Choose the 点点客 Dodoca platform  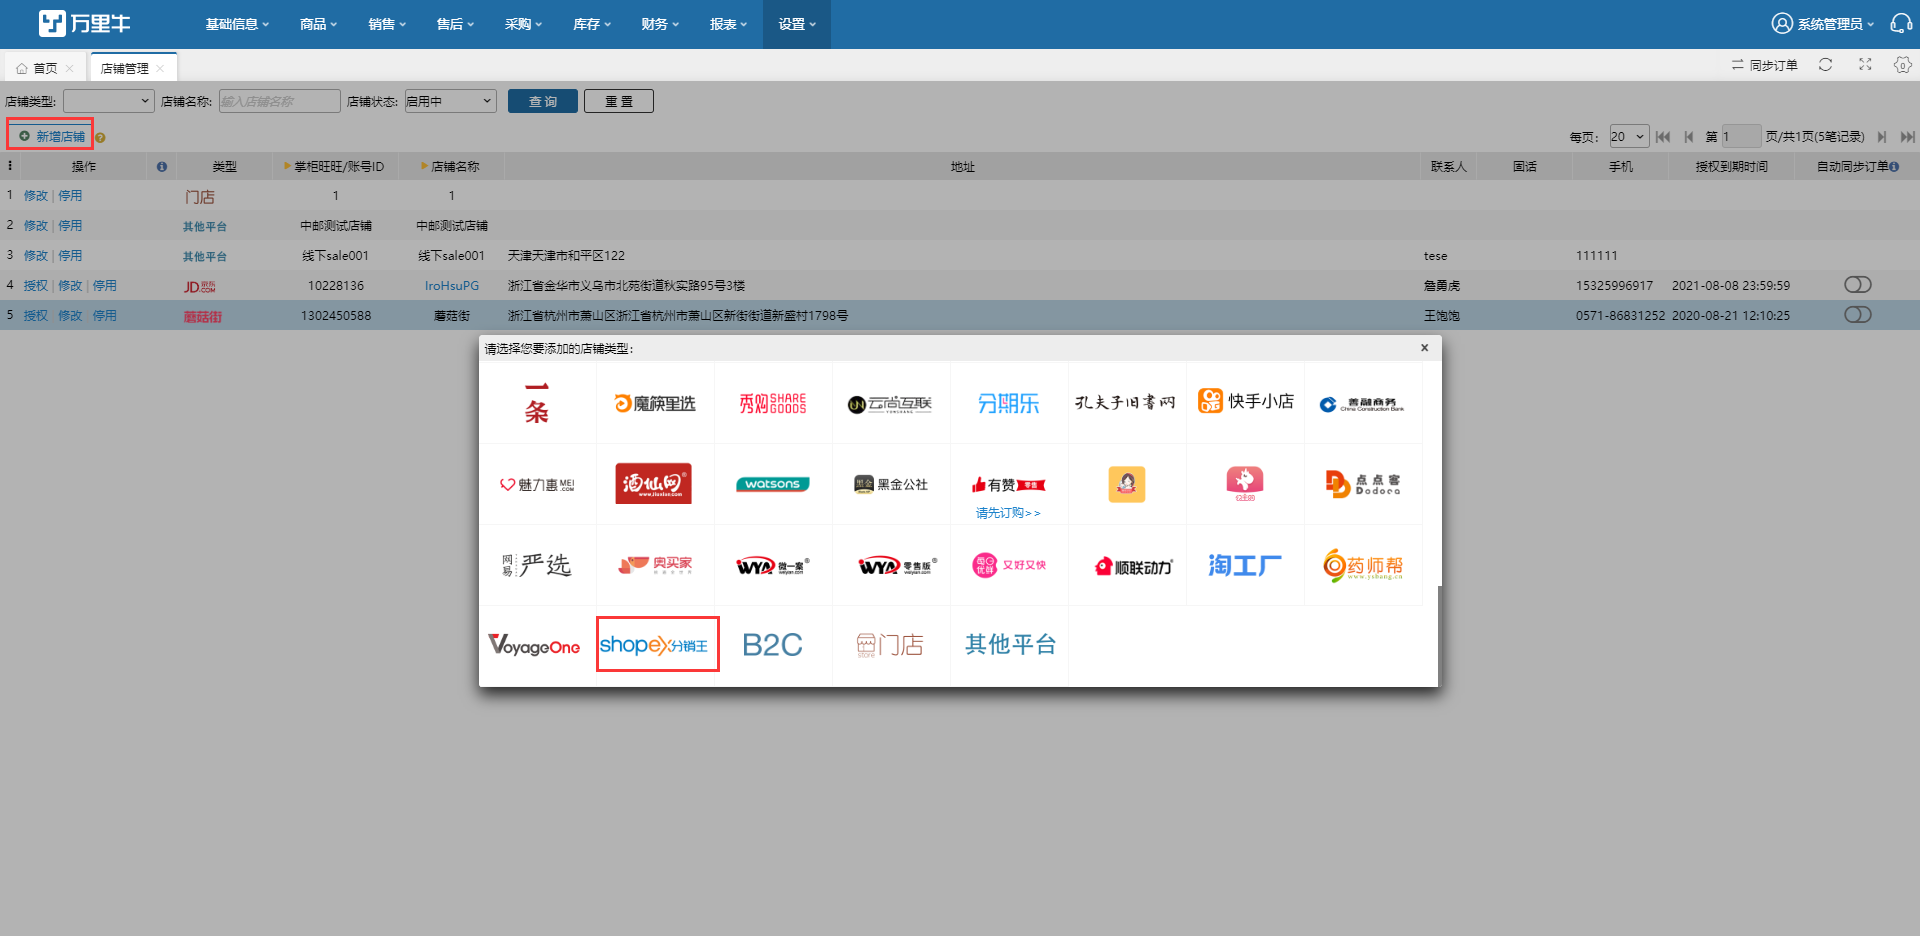tap(1363, 484)
